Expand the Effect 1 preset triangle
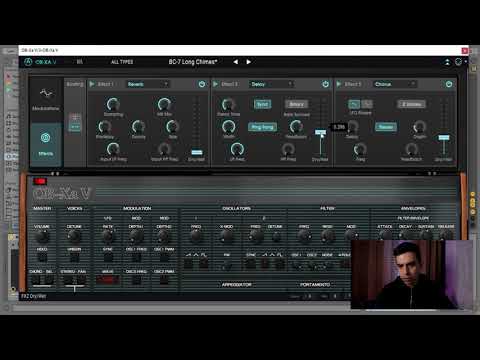The height and width of the screenshot is (360, 480). point(92,84)
